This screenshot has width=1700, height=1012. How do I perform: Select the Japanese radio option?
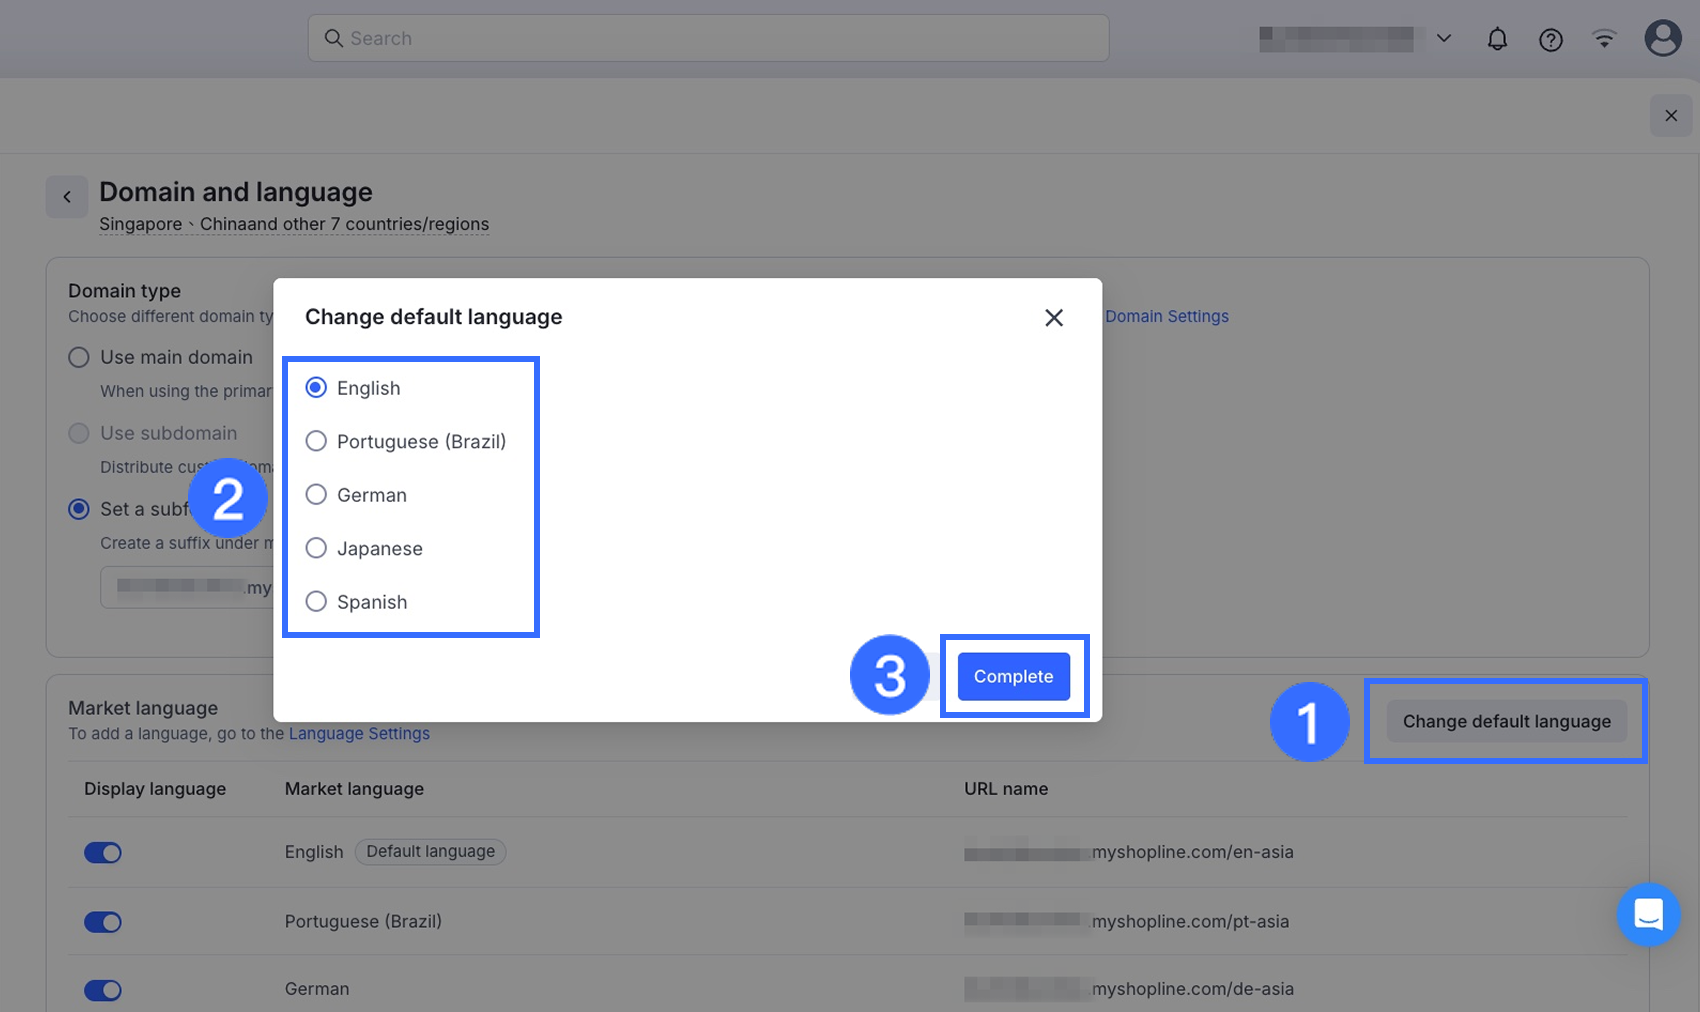pos(316,548)
